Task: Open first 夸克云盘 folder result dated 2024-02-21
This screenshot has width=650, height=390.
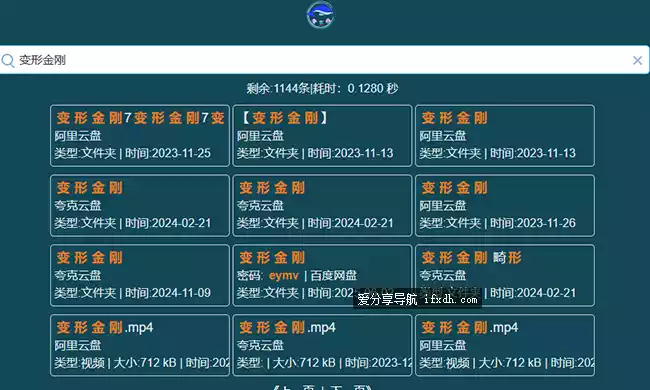Action: click(x=140, y=206)
